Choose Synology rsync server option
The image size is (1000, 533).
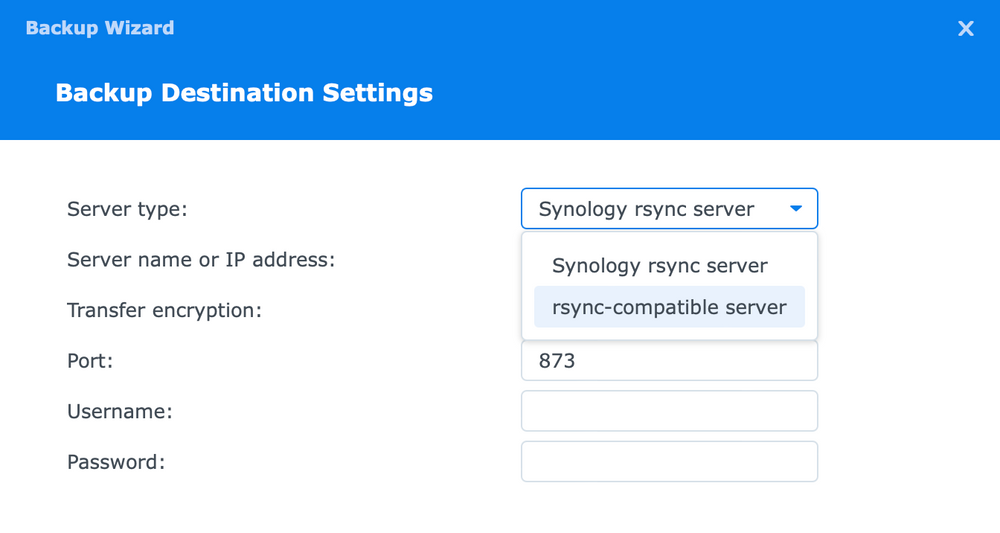click(669, 265)
